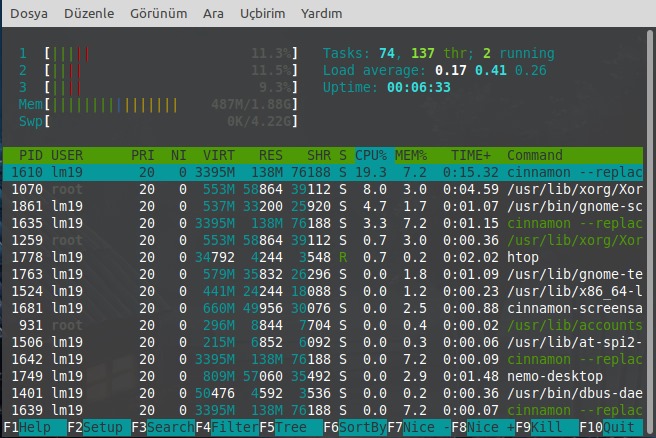The height and width of the screenshot is (438, 656).
Task: Activate the F4 Filter button
Action: [232, 428]
